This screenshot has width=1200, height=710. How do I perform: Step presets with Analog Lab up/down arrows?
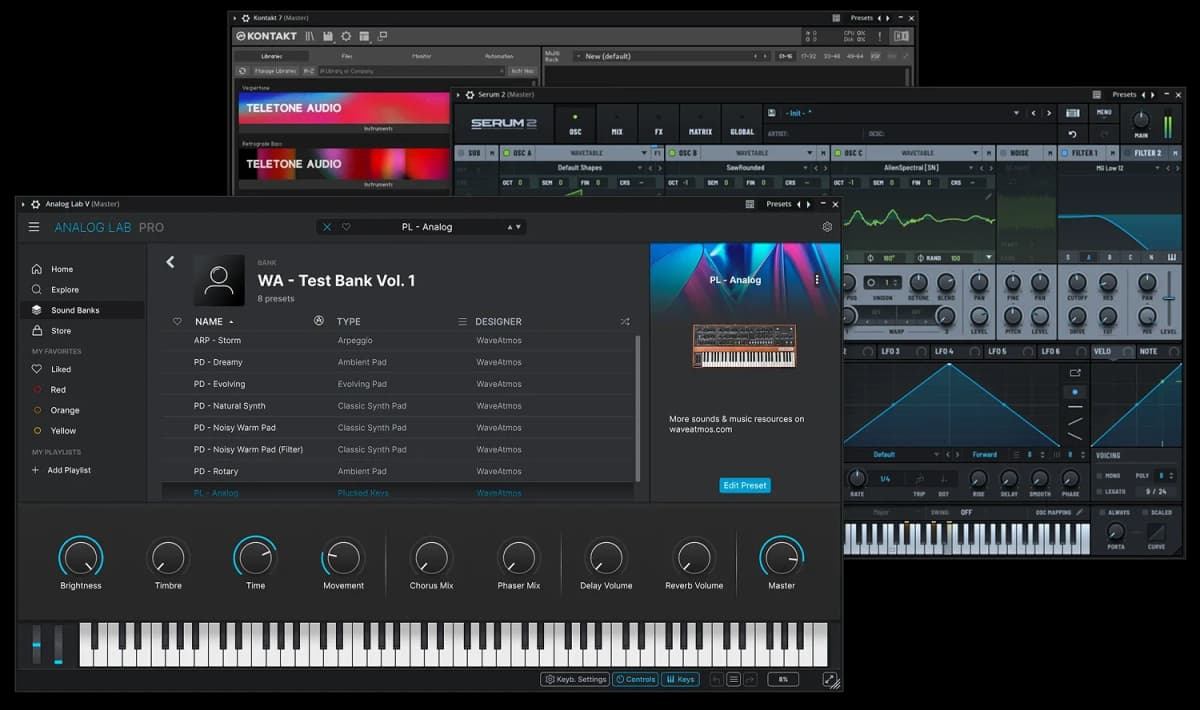point(514,227)
